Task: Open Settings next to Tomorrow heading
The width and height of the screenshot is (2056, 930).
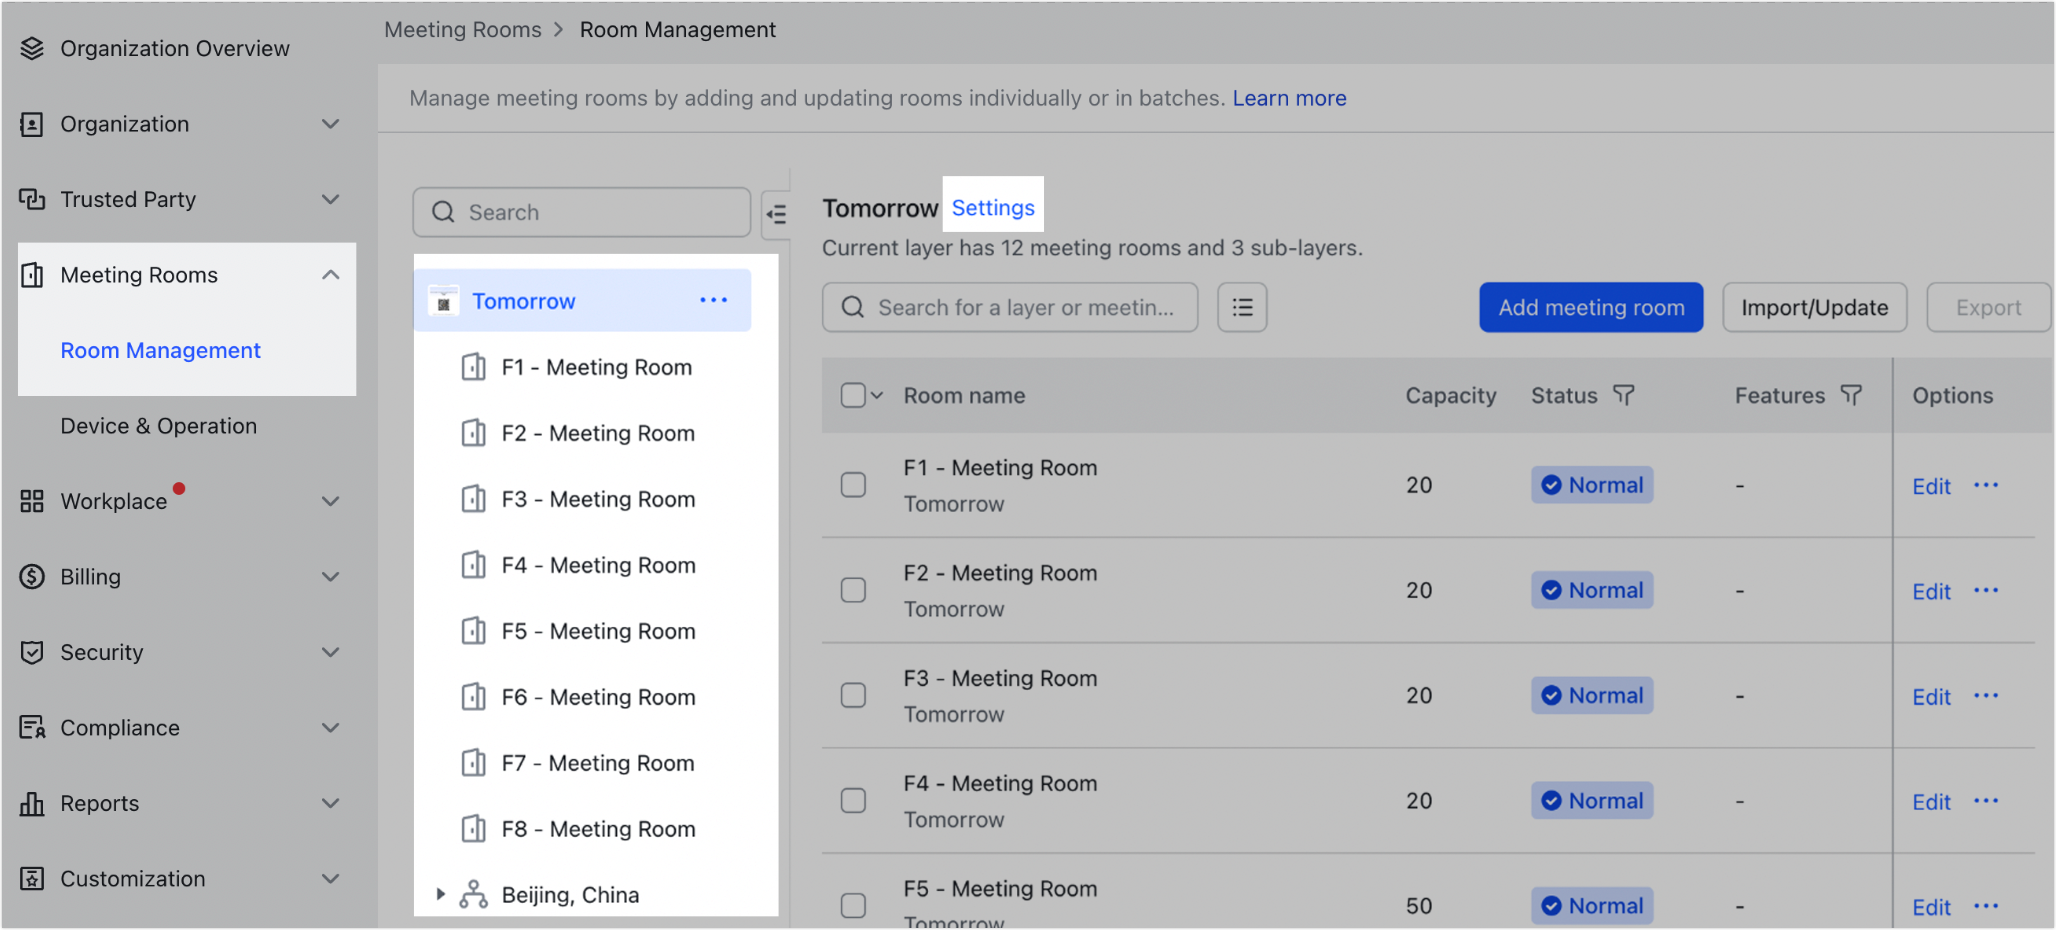Action: 993,207
